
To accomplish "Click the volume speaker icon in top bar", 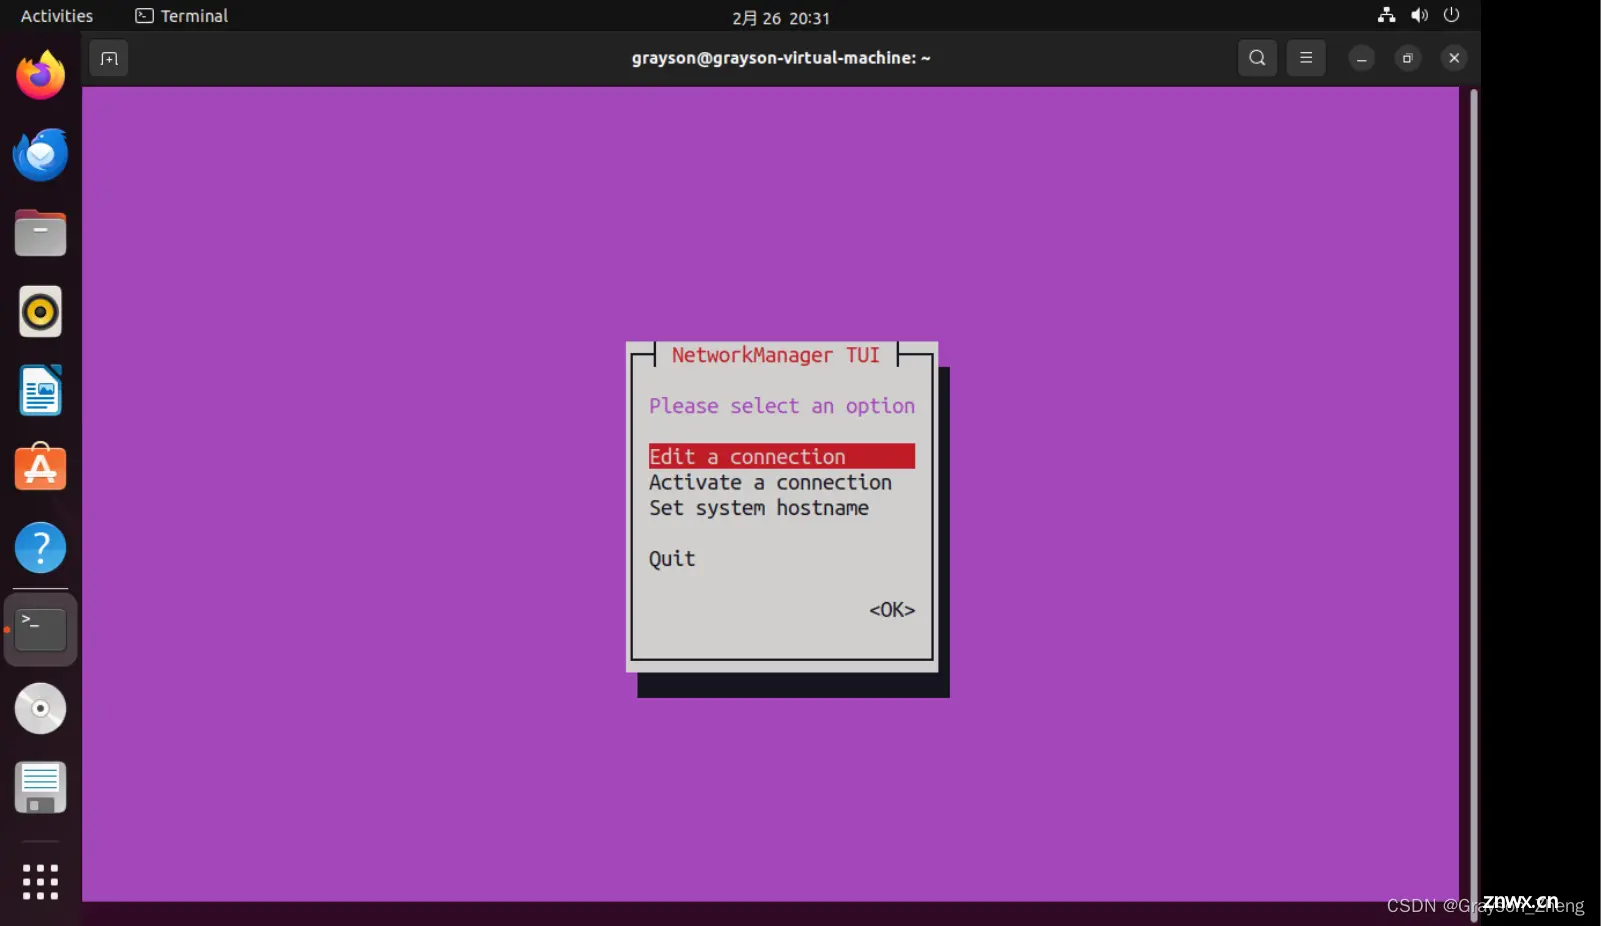I will (1419, 15).
